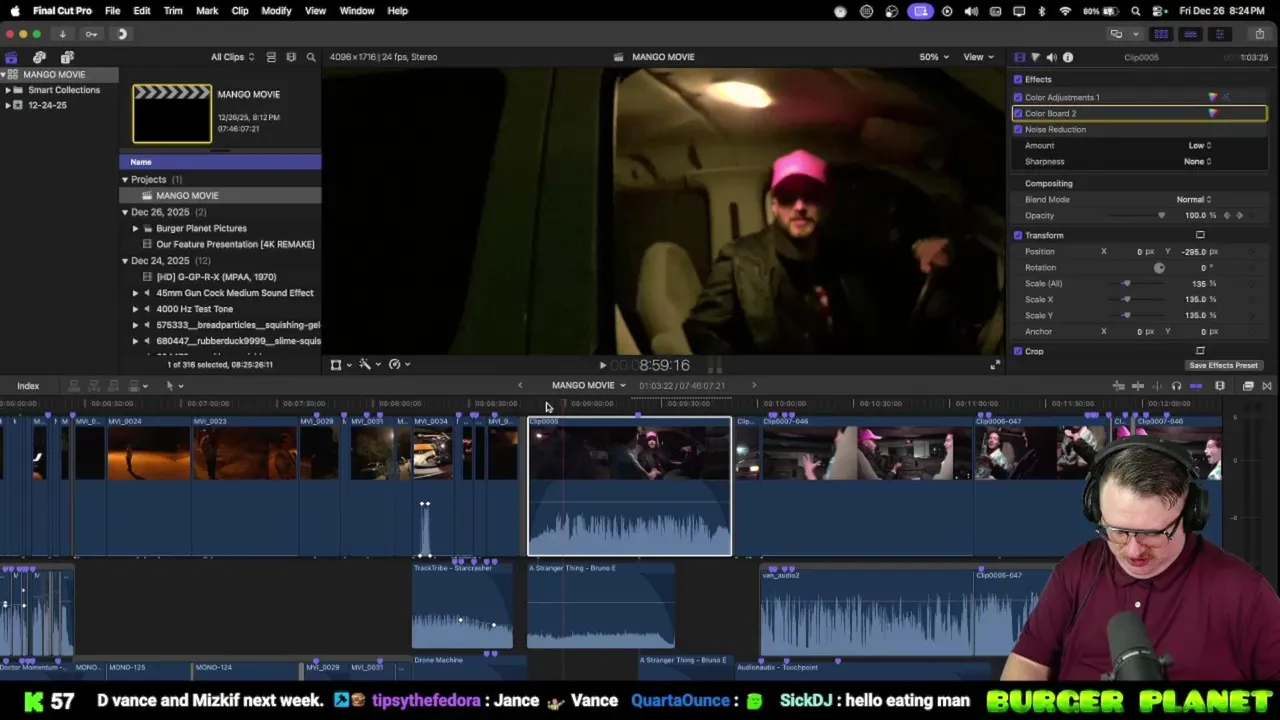Click the Crop onscreen controls icon
This screenshot has width=1280, height=720.
tap(1200, 351)
